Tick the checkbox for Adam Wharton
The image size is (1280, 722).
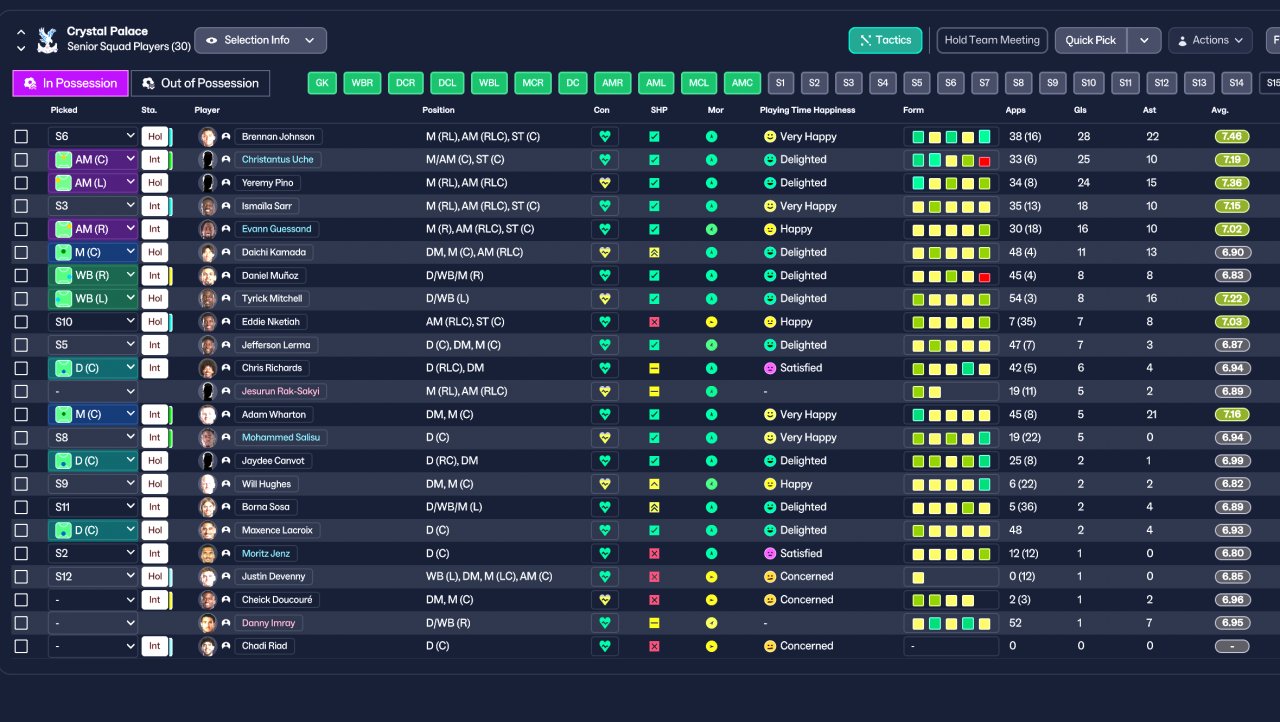click(21, 414)
